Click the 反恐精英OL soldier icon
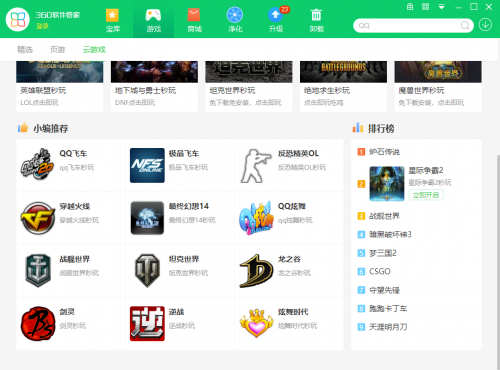The height and width of the screenshot is (370, 500). coord(256,166)
